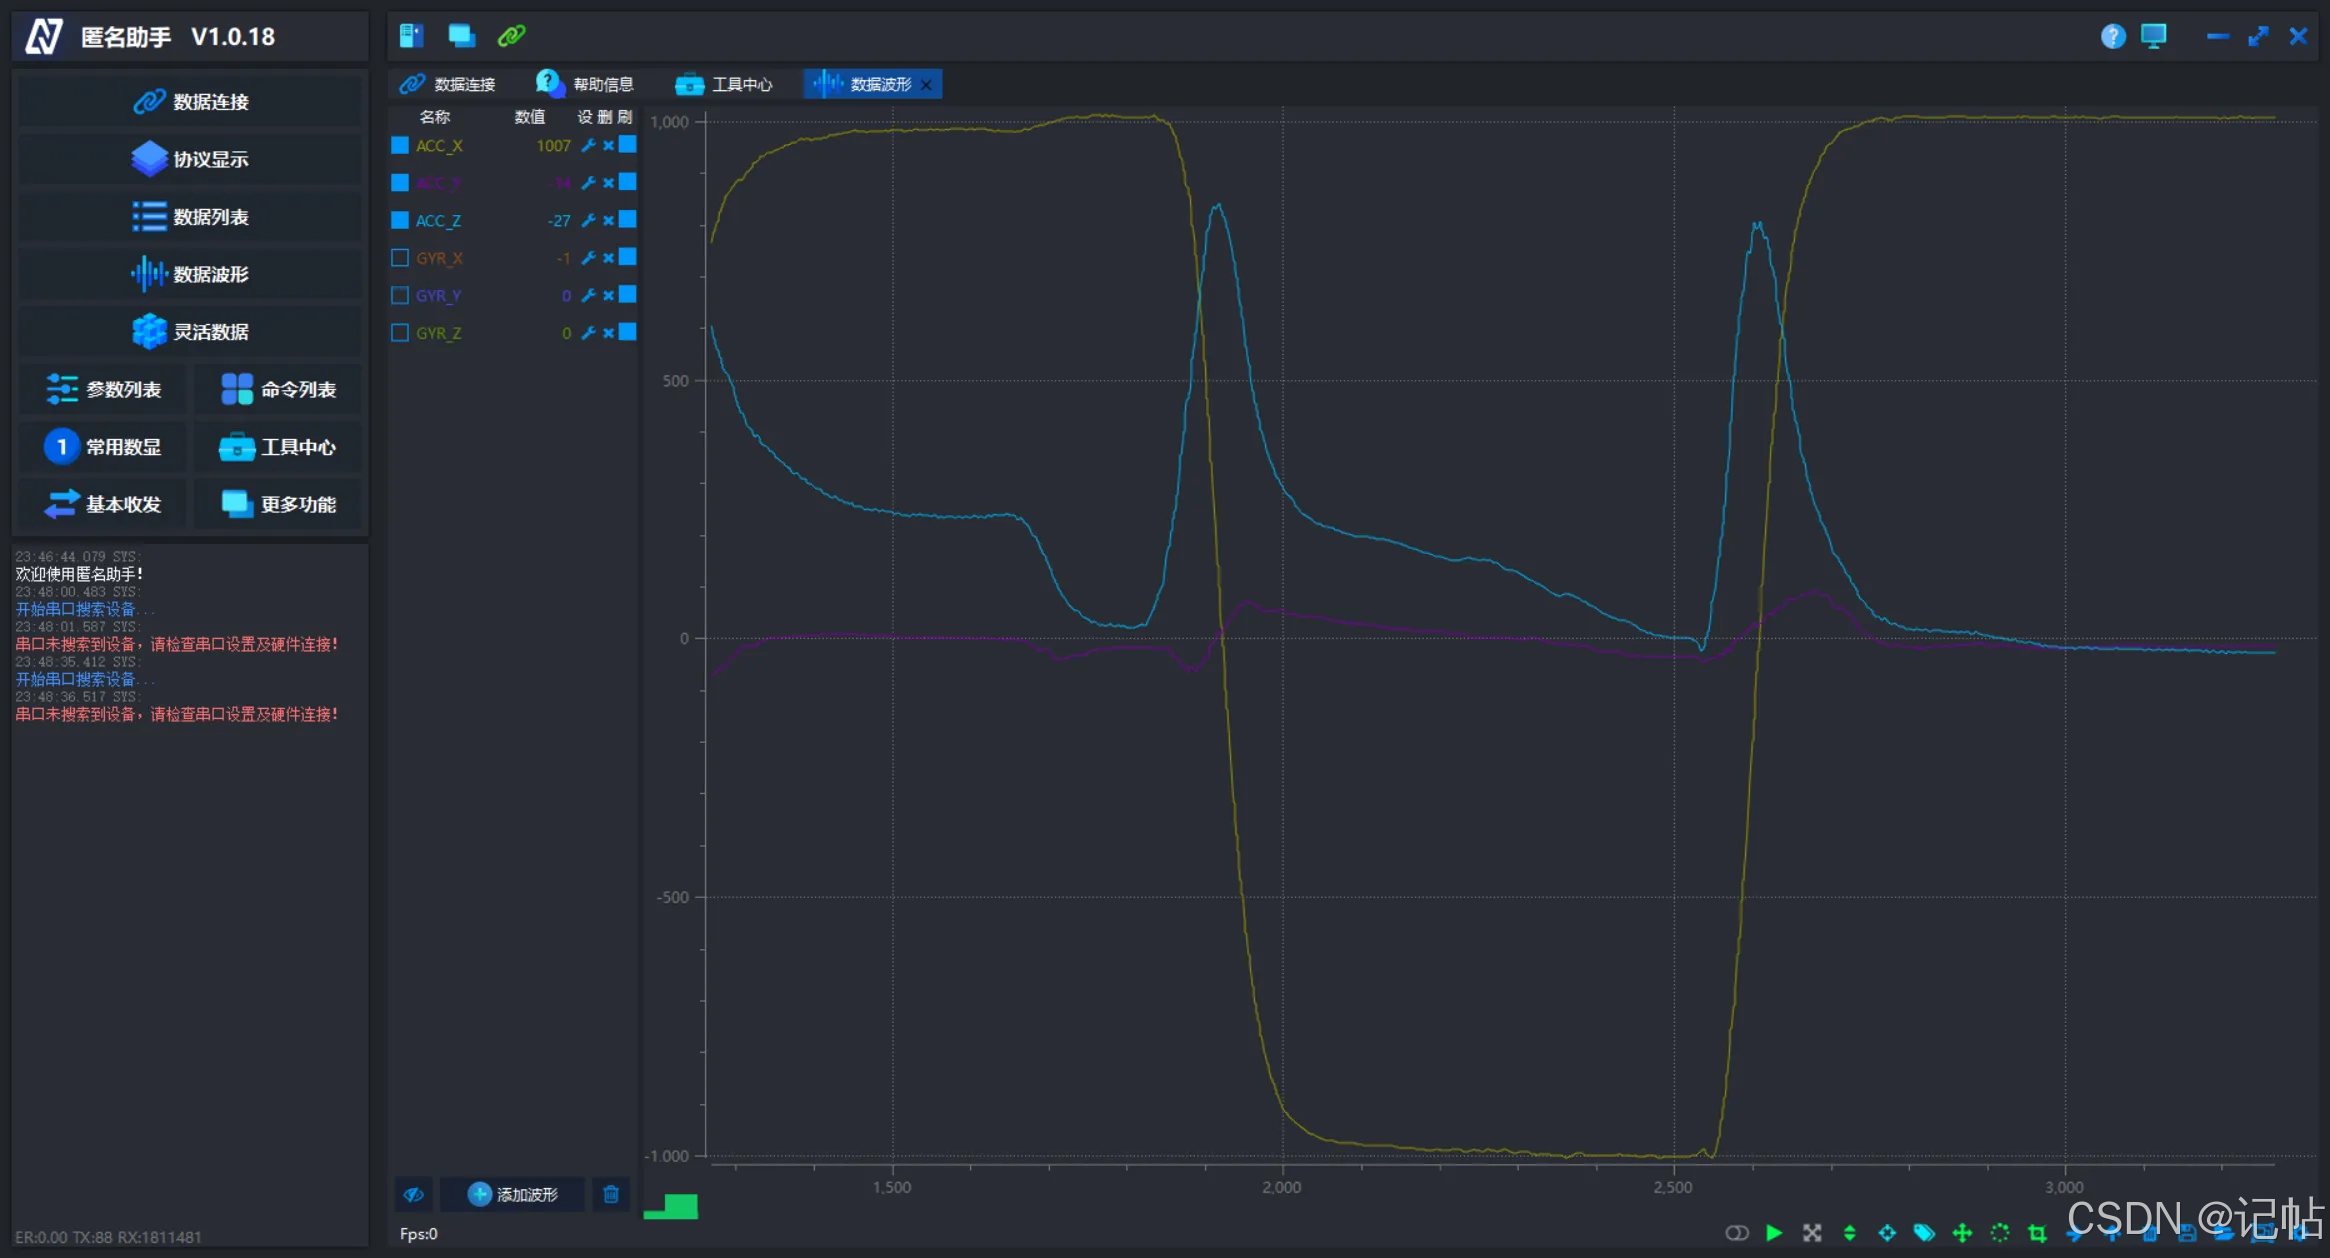Click the blue refresh square for GYR_Y row
2330x1258 pixels.
pyautogui.click(x=628, y=294)
